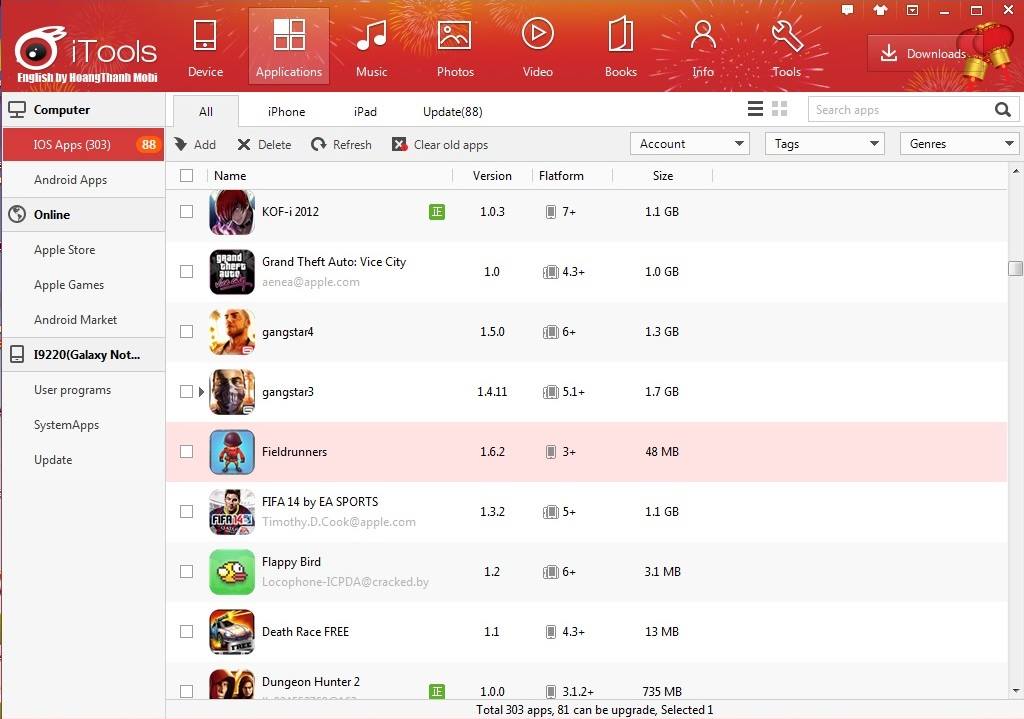The height and width of the screenshot is (719, 1024).
Task: Open the Tools section
Action: 786,48
